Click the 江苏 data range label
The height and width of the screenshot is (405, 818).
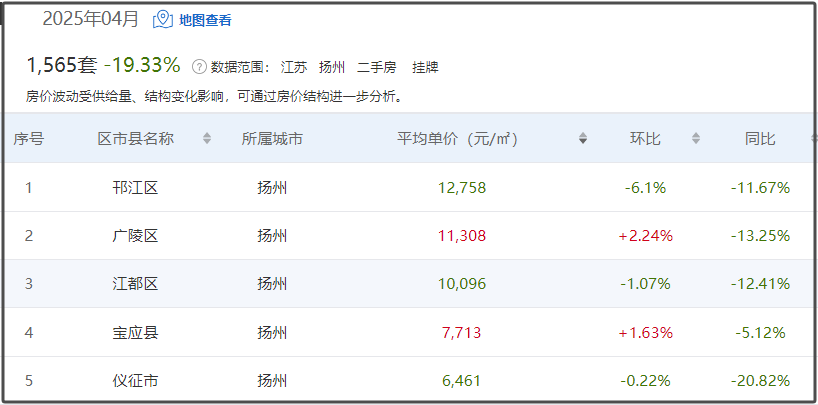[294, 67]
